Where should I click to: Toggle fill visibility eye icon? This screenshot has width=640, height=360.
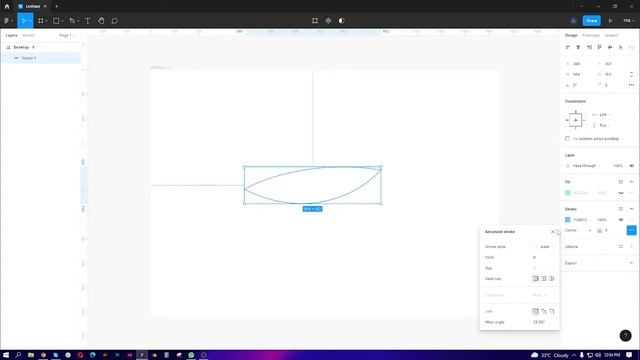pyautogui.click(x=621, y=193)
